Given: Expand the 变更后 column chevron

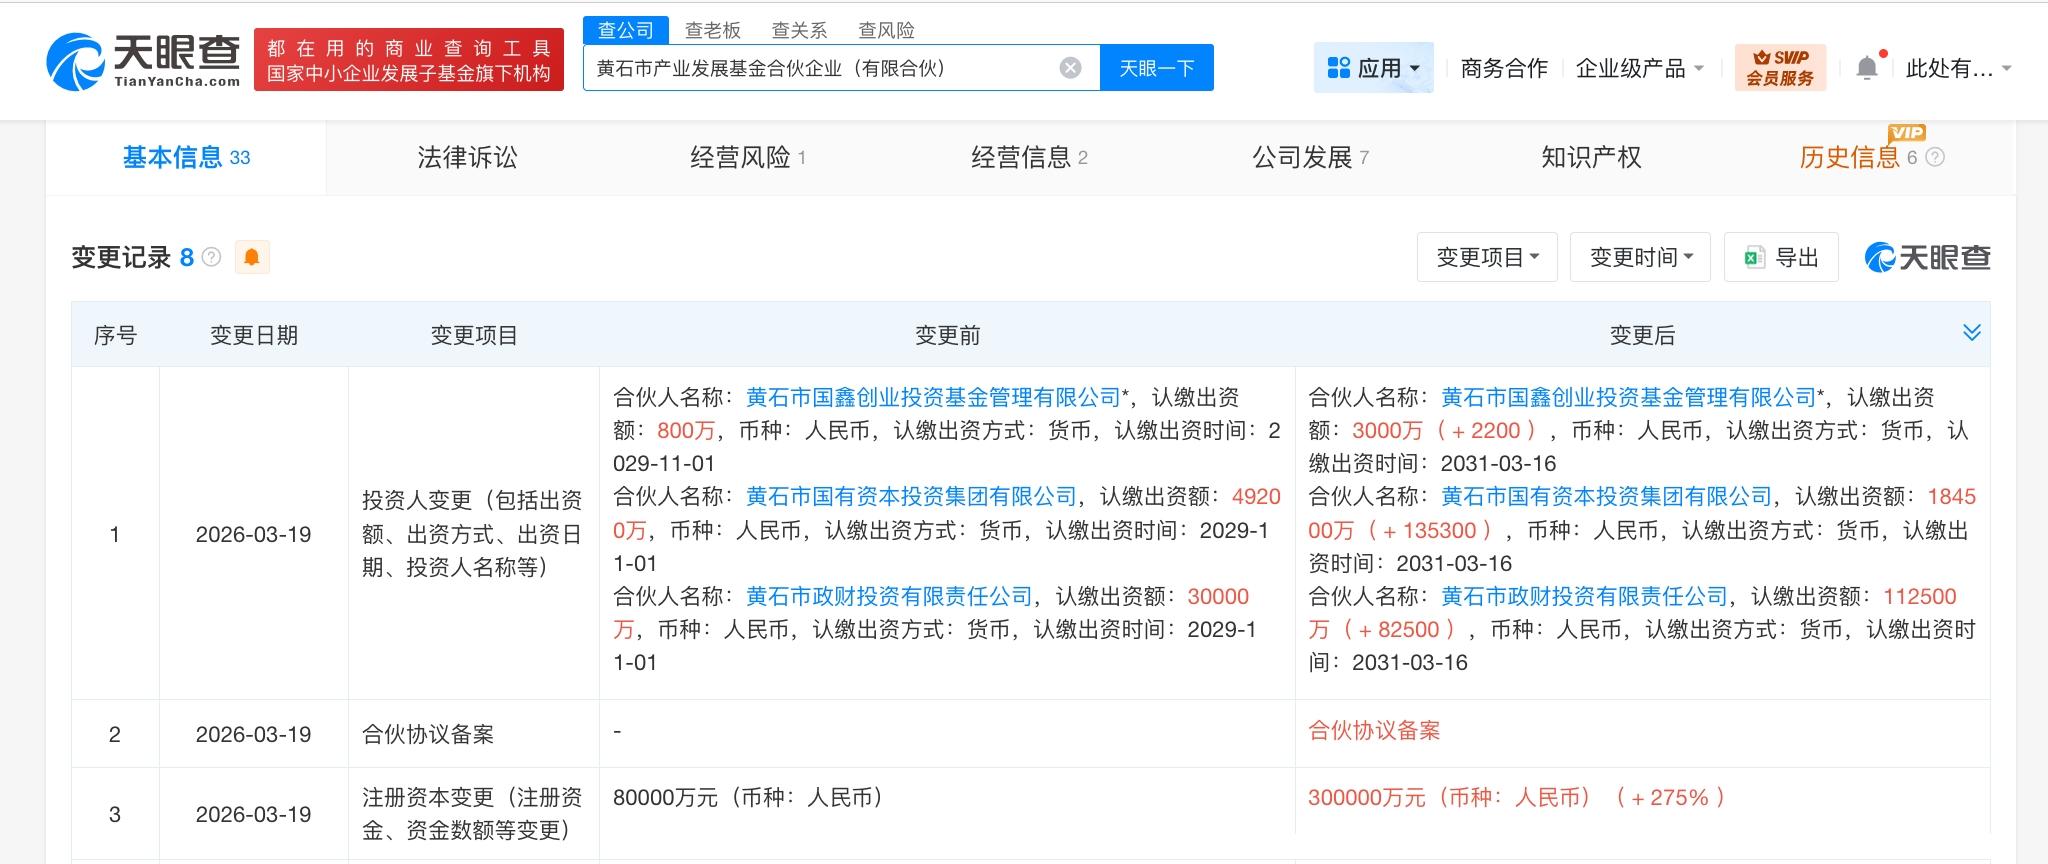Looking at the screenshot, I should [x=1971, y=332].
